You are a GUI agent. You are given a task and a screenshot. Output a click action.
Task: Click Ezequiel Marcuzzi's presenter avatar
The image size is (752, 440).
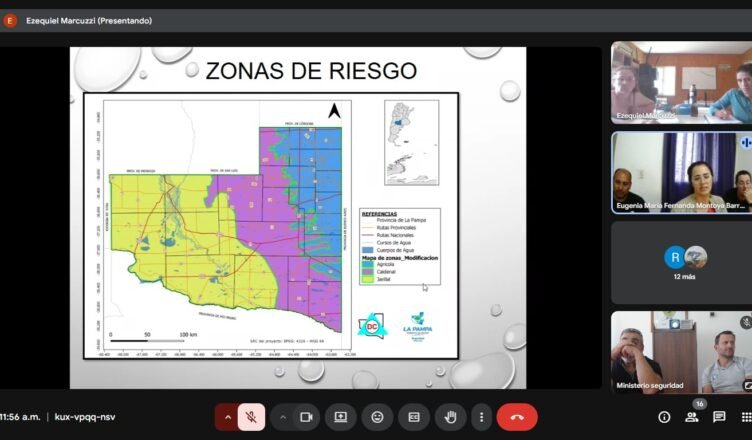coord(10,20)
